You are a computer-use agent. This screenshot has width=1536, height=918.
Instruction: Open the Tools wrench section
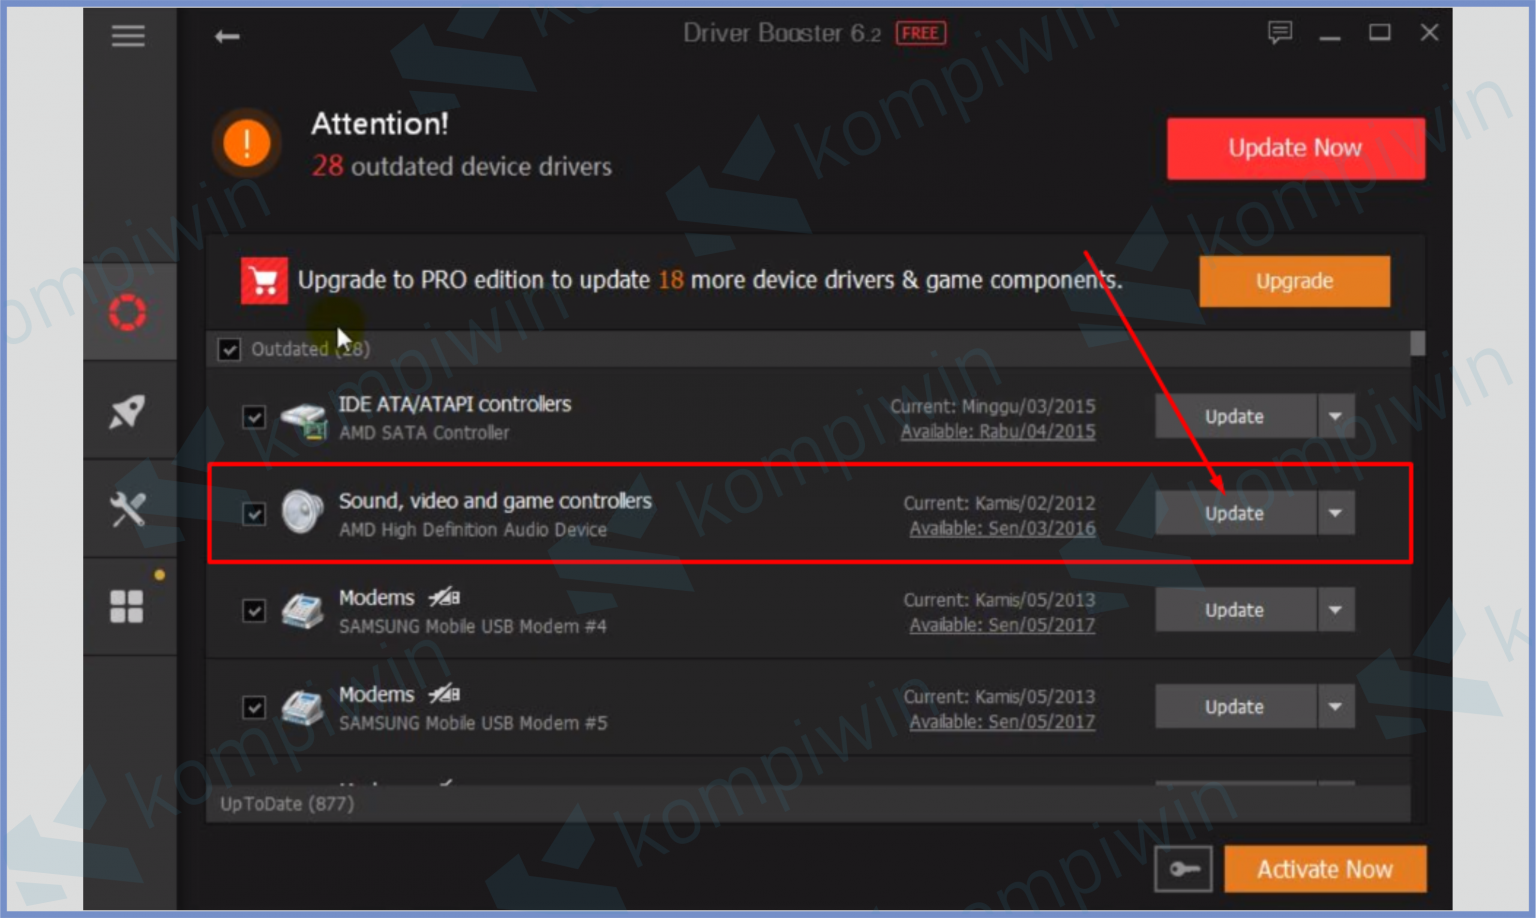pyautogui.click(x=128, y=509)
